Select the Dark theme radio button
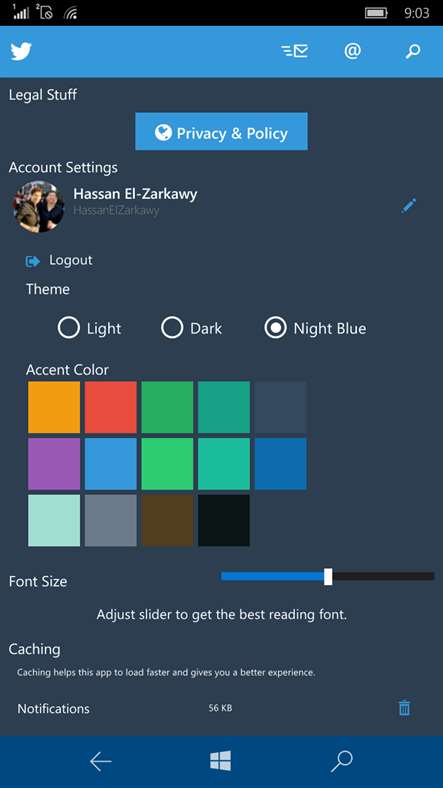Viewport: 443px width, 788px height. [172, 328]
